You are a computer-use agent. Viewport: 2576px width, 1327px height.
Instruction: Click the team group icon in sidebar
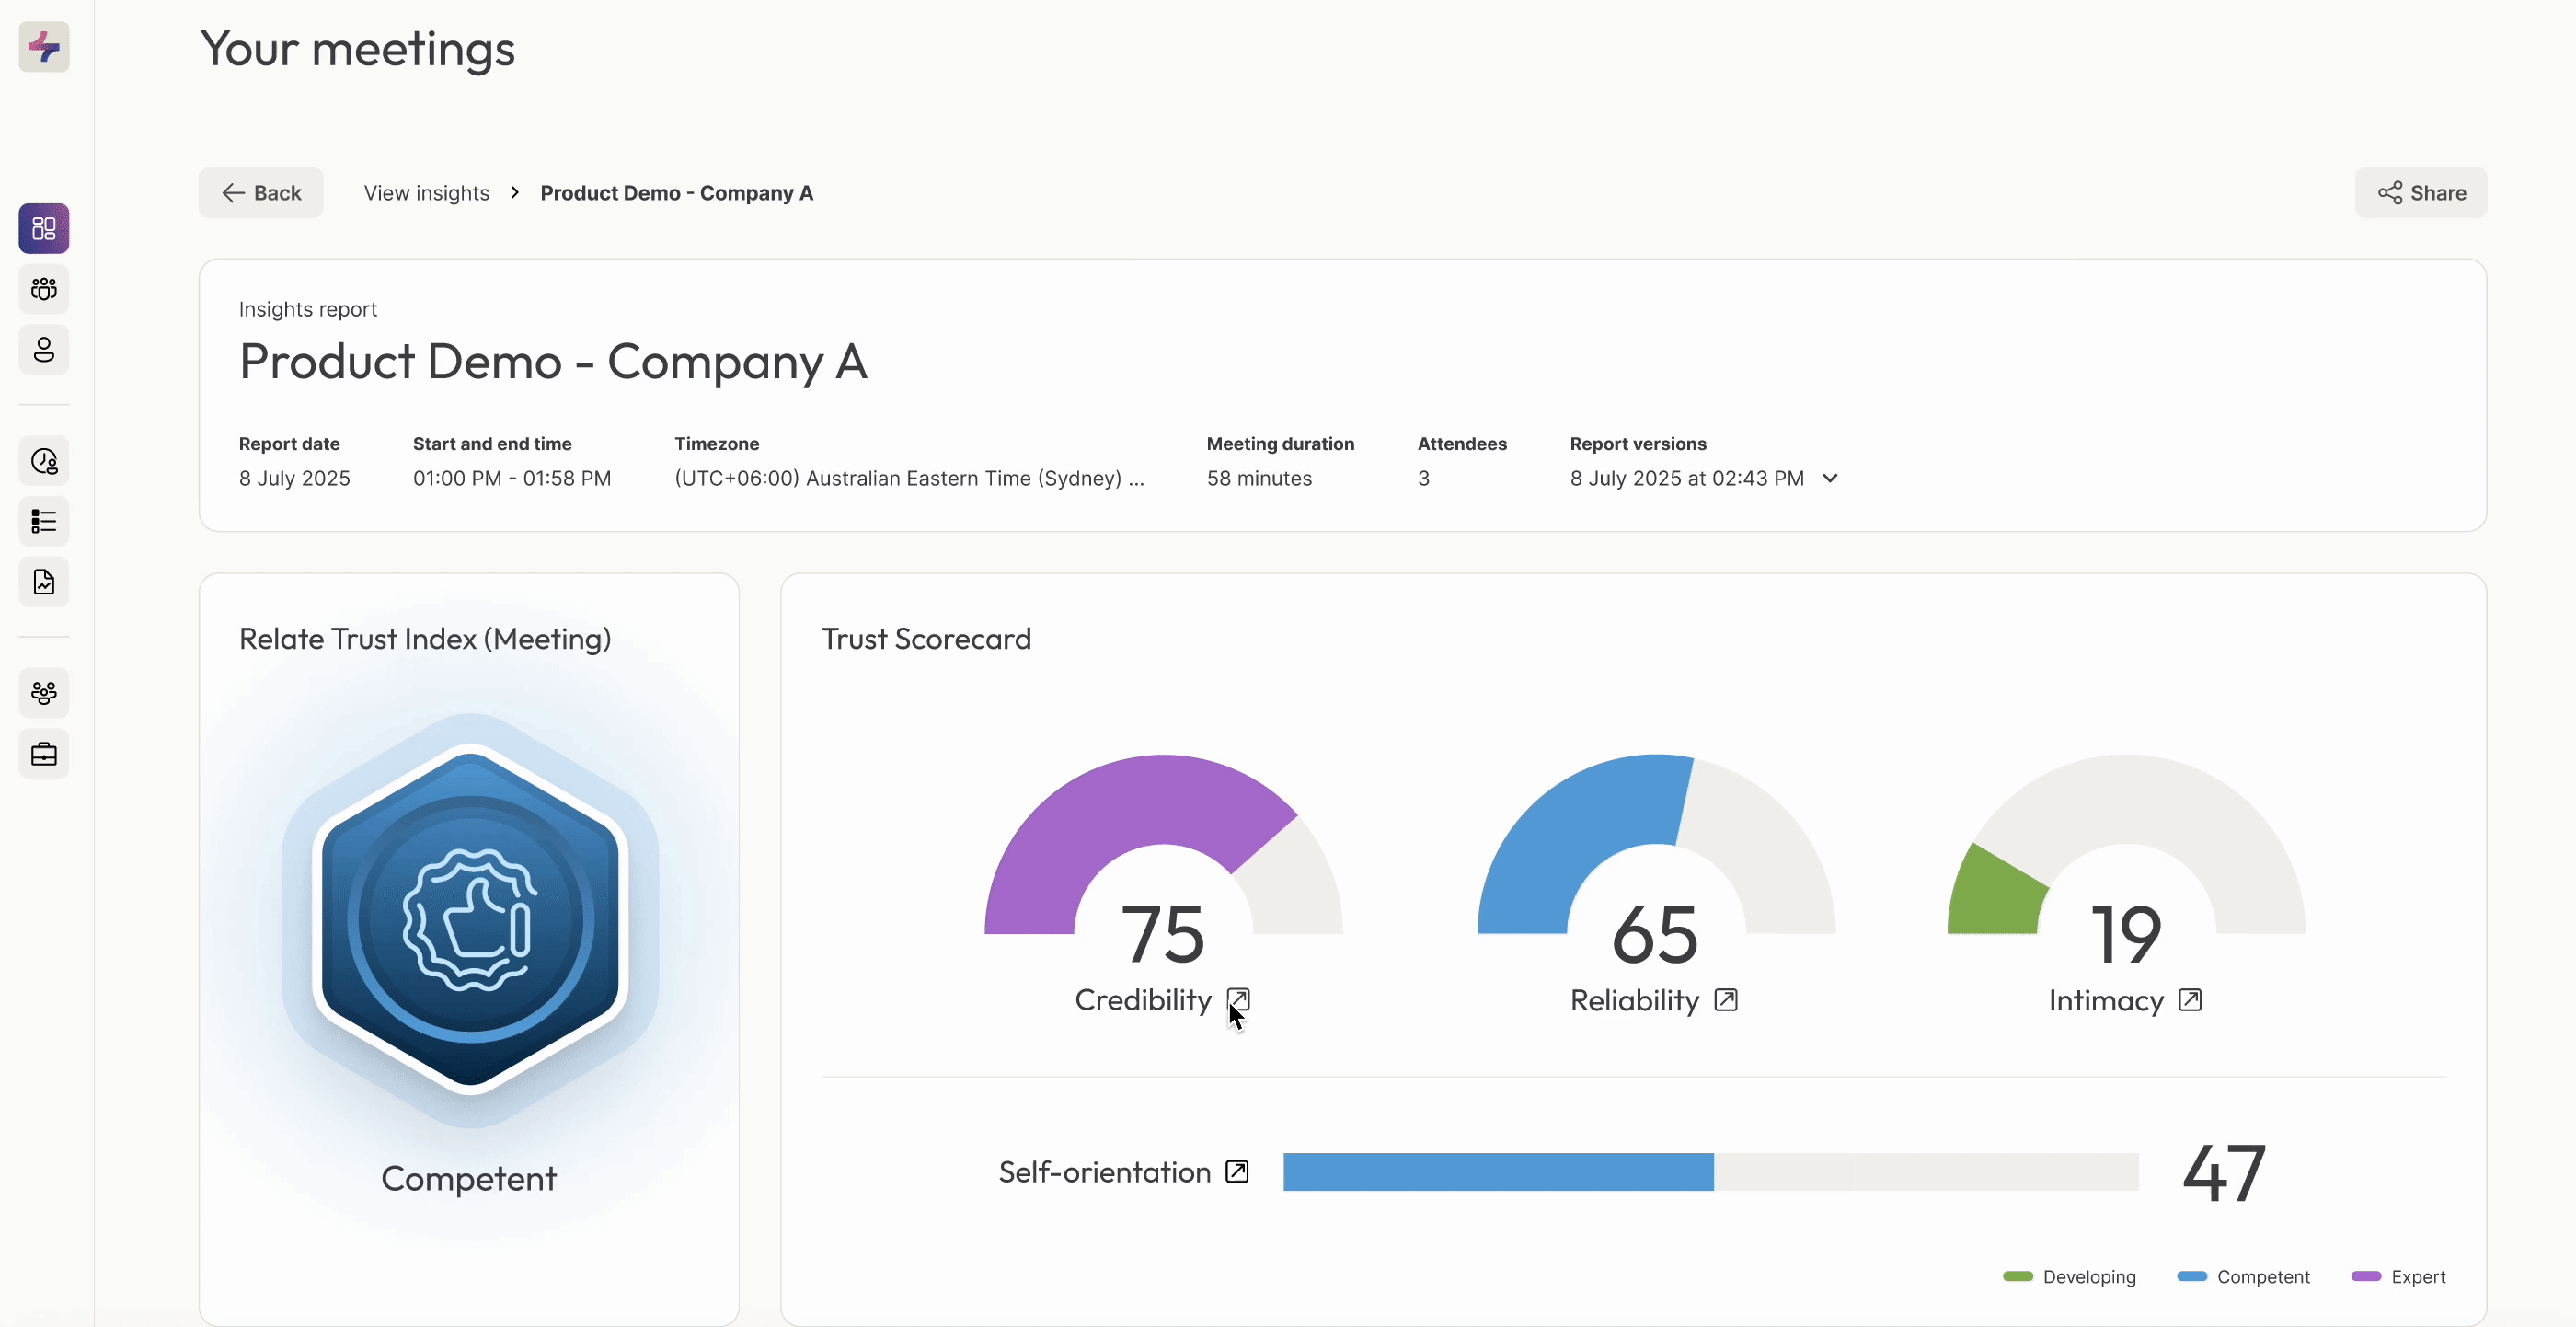point(44,289)
